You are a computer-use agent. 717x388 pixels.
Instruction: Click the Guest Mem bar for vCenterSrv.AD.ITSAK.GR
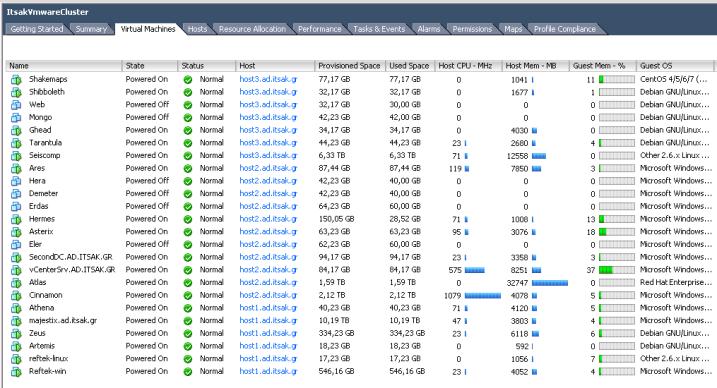coord(616,270)
